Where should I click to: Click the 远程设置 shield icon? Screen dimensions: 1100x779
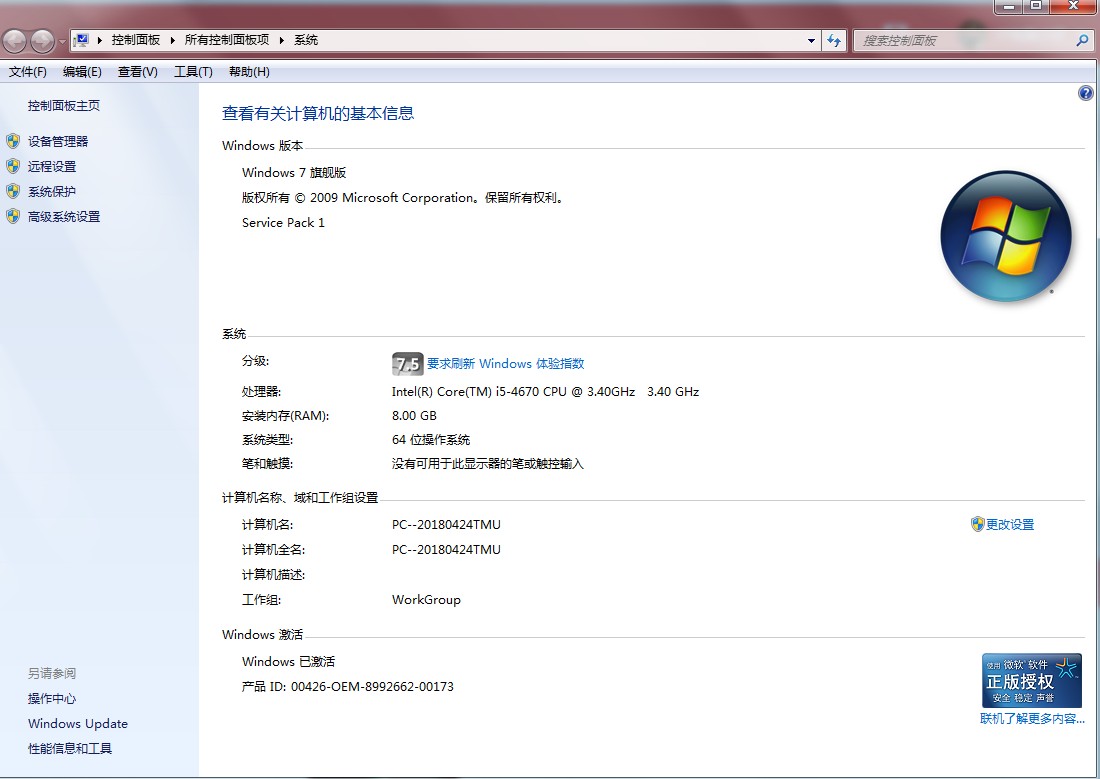click(x=12, y=166)
